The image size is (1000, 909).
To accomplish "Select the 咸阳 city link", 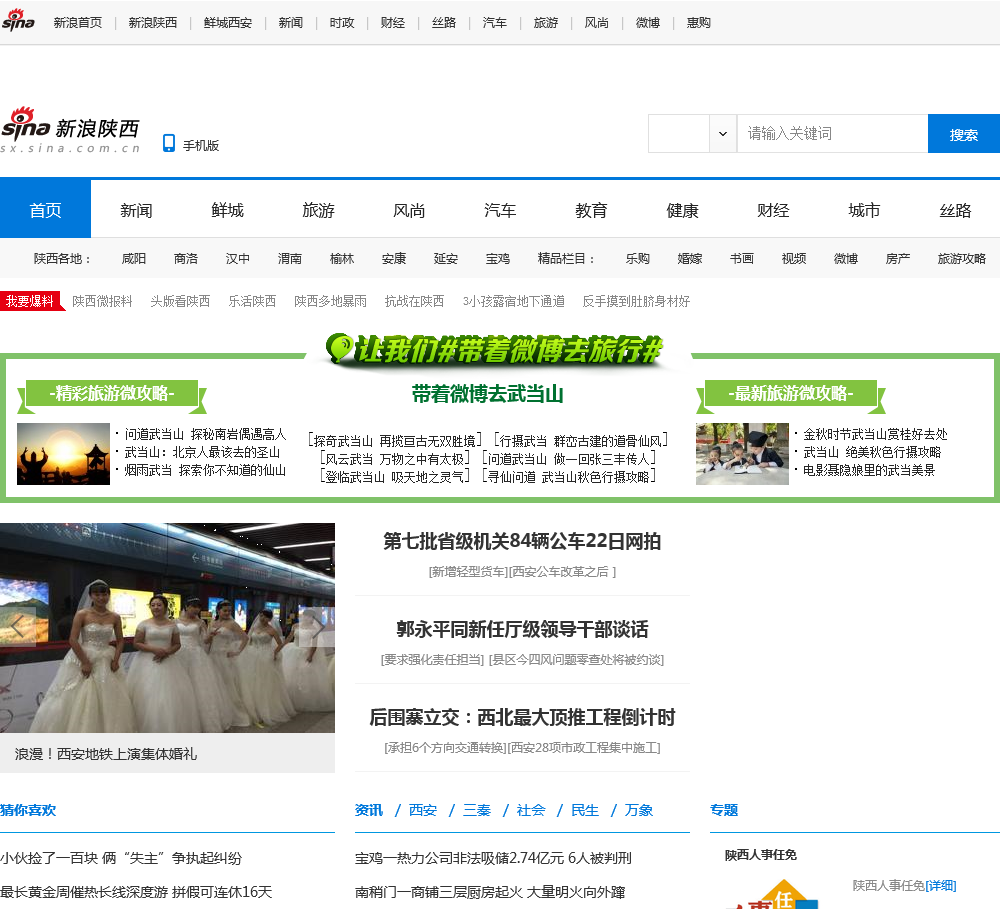I will pos(134,258).
